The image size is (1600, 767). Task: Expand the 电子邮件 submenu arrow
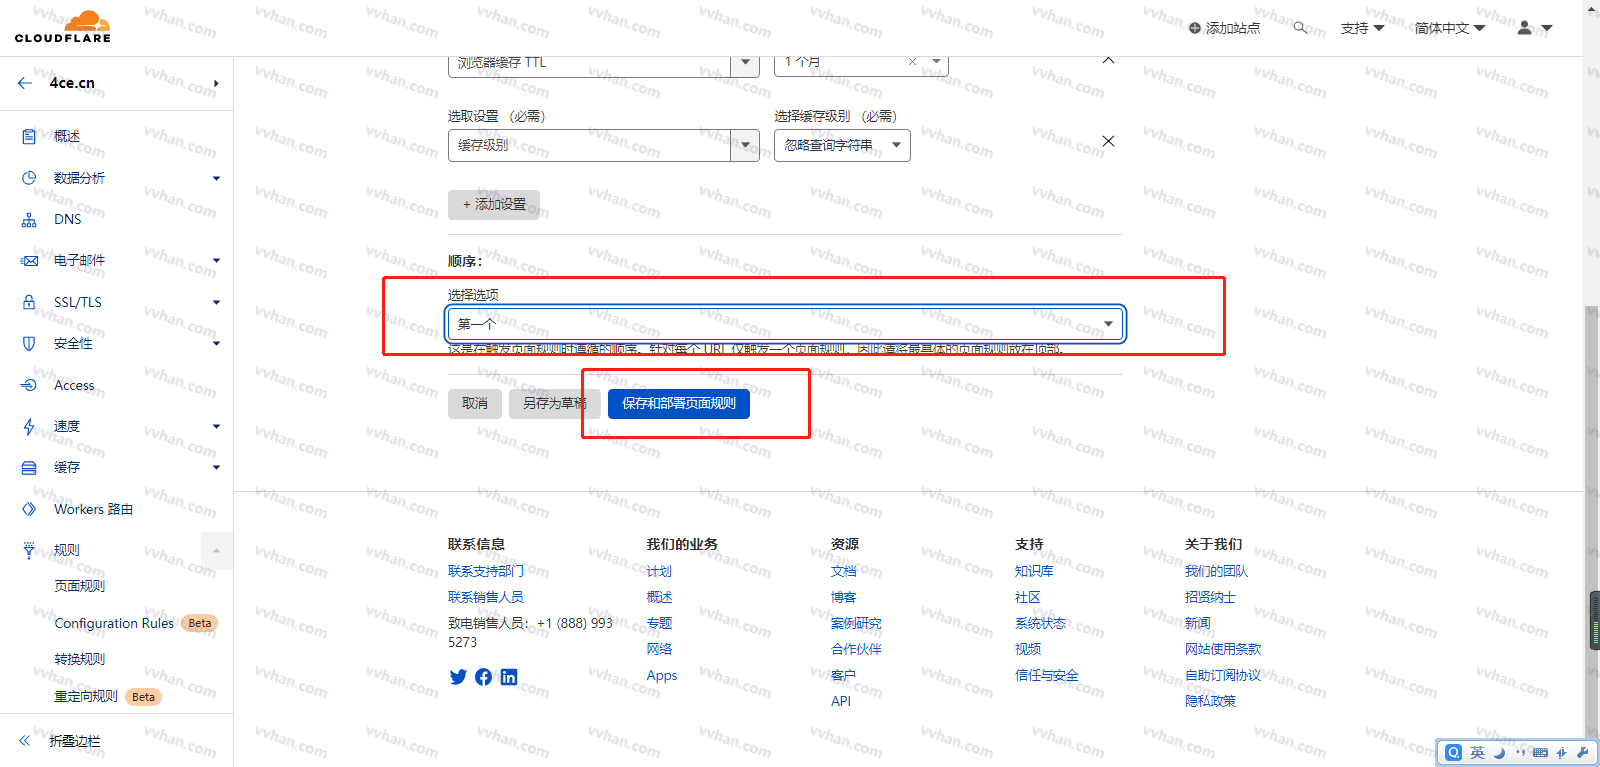[216, 261]
